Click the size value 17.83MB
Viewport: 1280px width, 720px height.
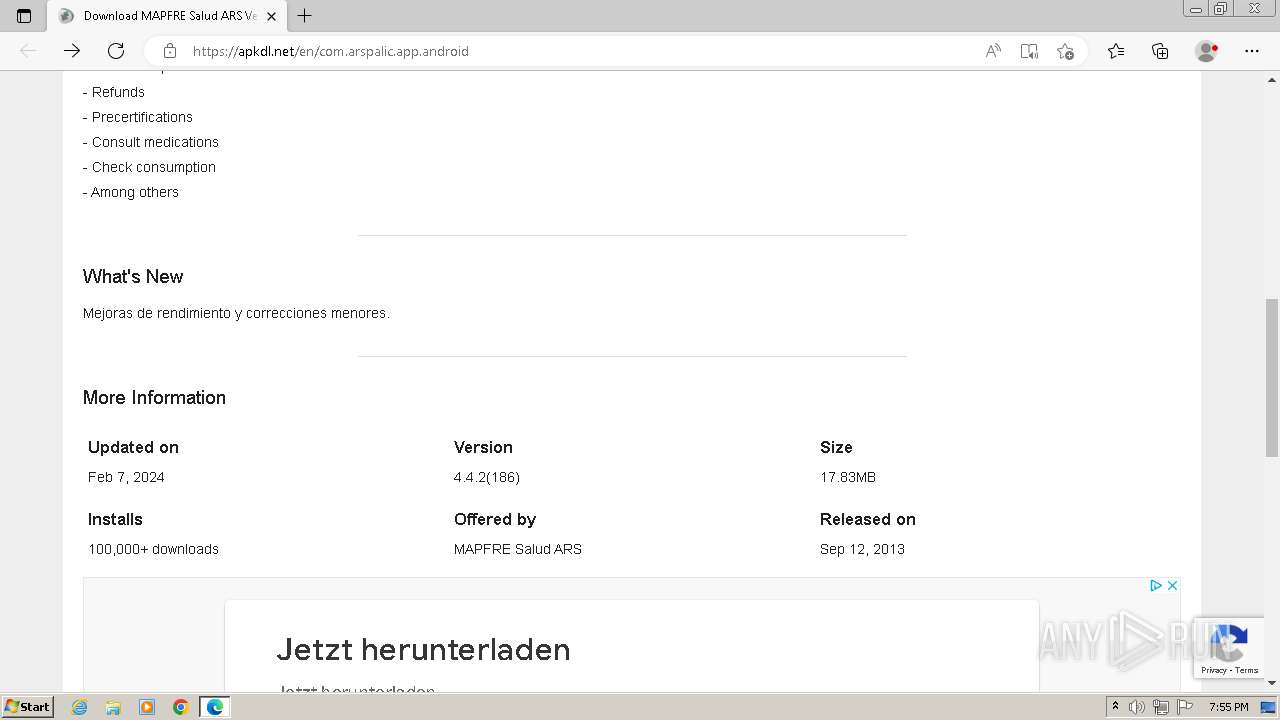[x=848, y=477]
